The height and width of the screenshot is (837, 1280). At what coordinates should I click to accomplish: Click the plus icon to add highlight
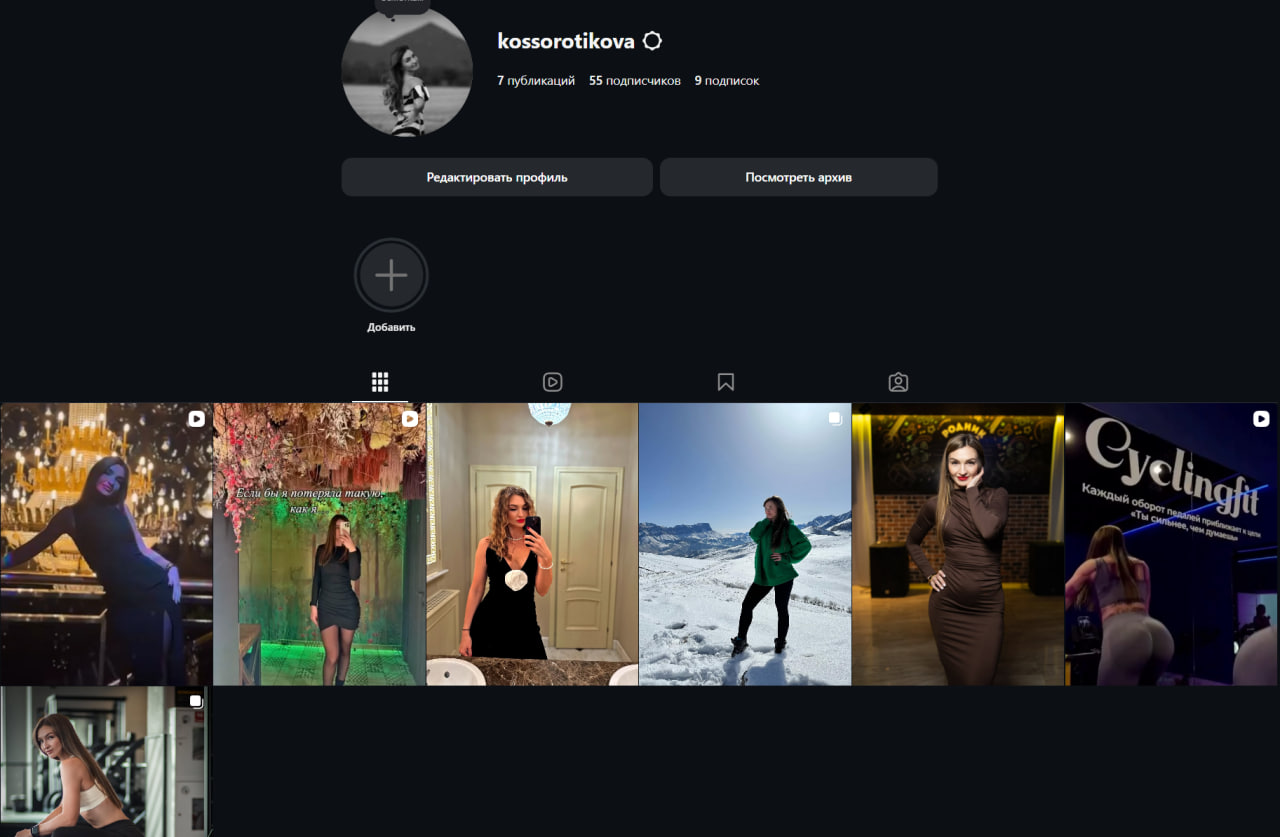[x=391, y=276]
